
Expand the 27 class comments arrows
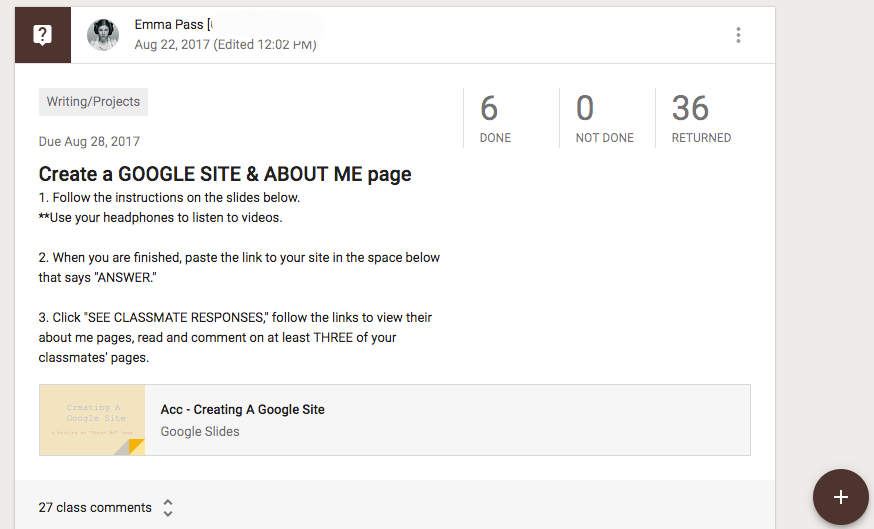[168, 508]
